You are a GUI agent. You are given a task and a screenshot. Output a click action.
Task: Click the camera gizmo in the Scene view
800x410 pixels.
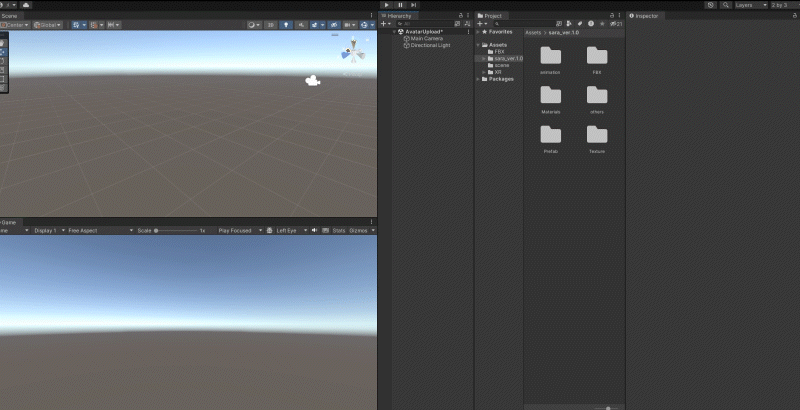(312, 81)
